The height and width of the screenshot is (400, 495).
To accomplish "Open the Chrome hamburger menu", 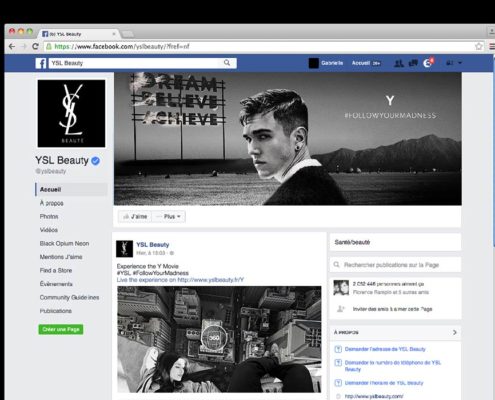I will point(492,46).
